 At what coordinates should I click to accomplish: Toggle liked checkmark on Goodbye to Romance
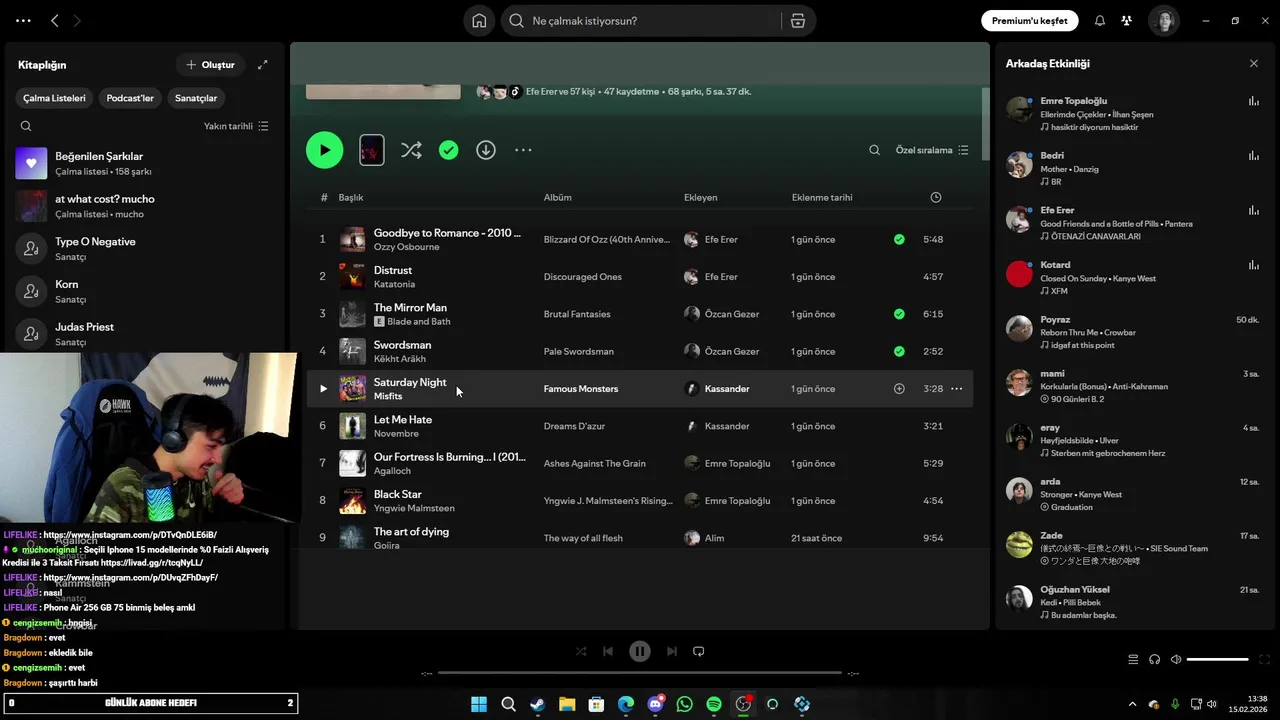point(899,239)
